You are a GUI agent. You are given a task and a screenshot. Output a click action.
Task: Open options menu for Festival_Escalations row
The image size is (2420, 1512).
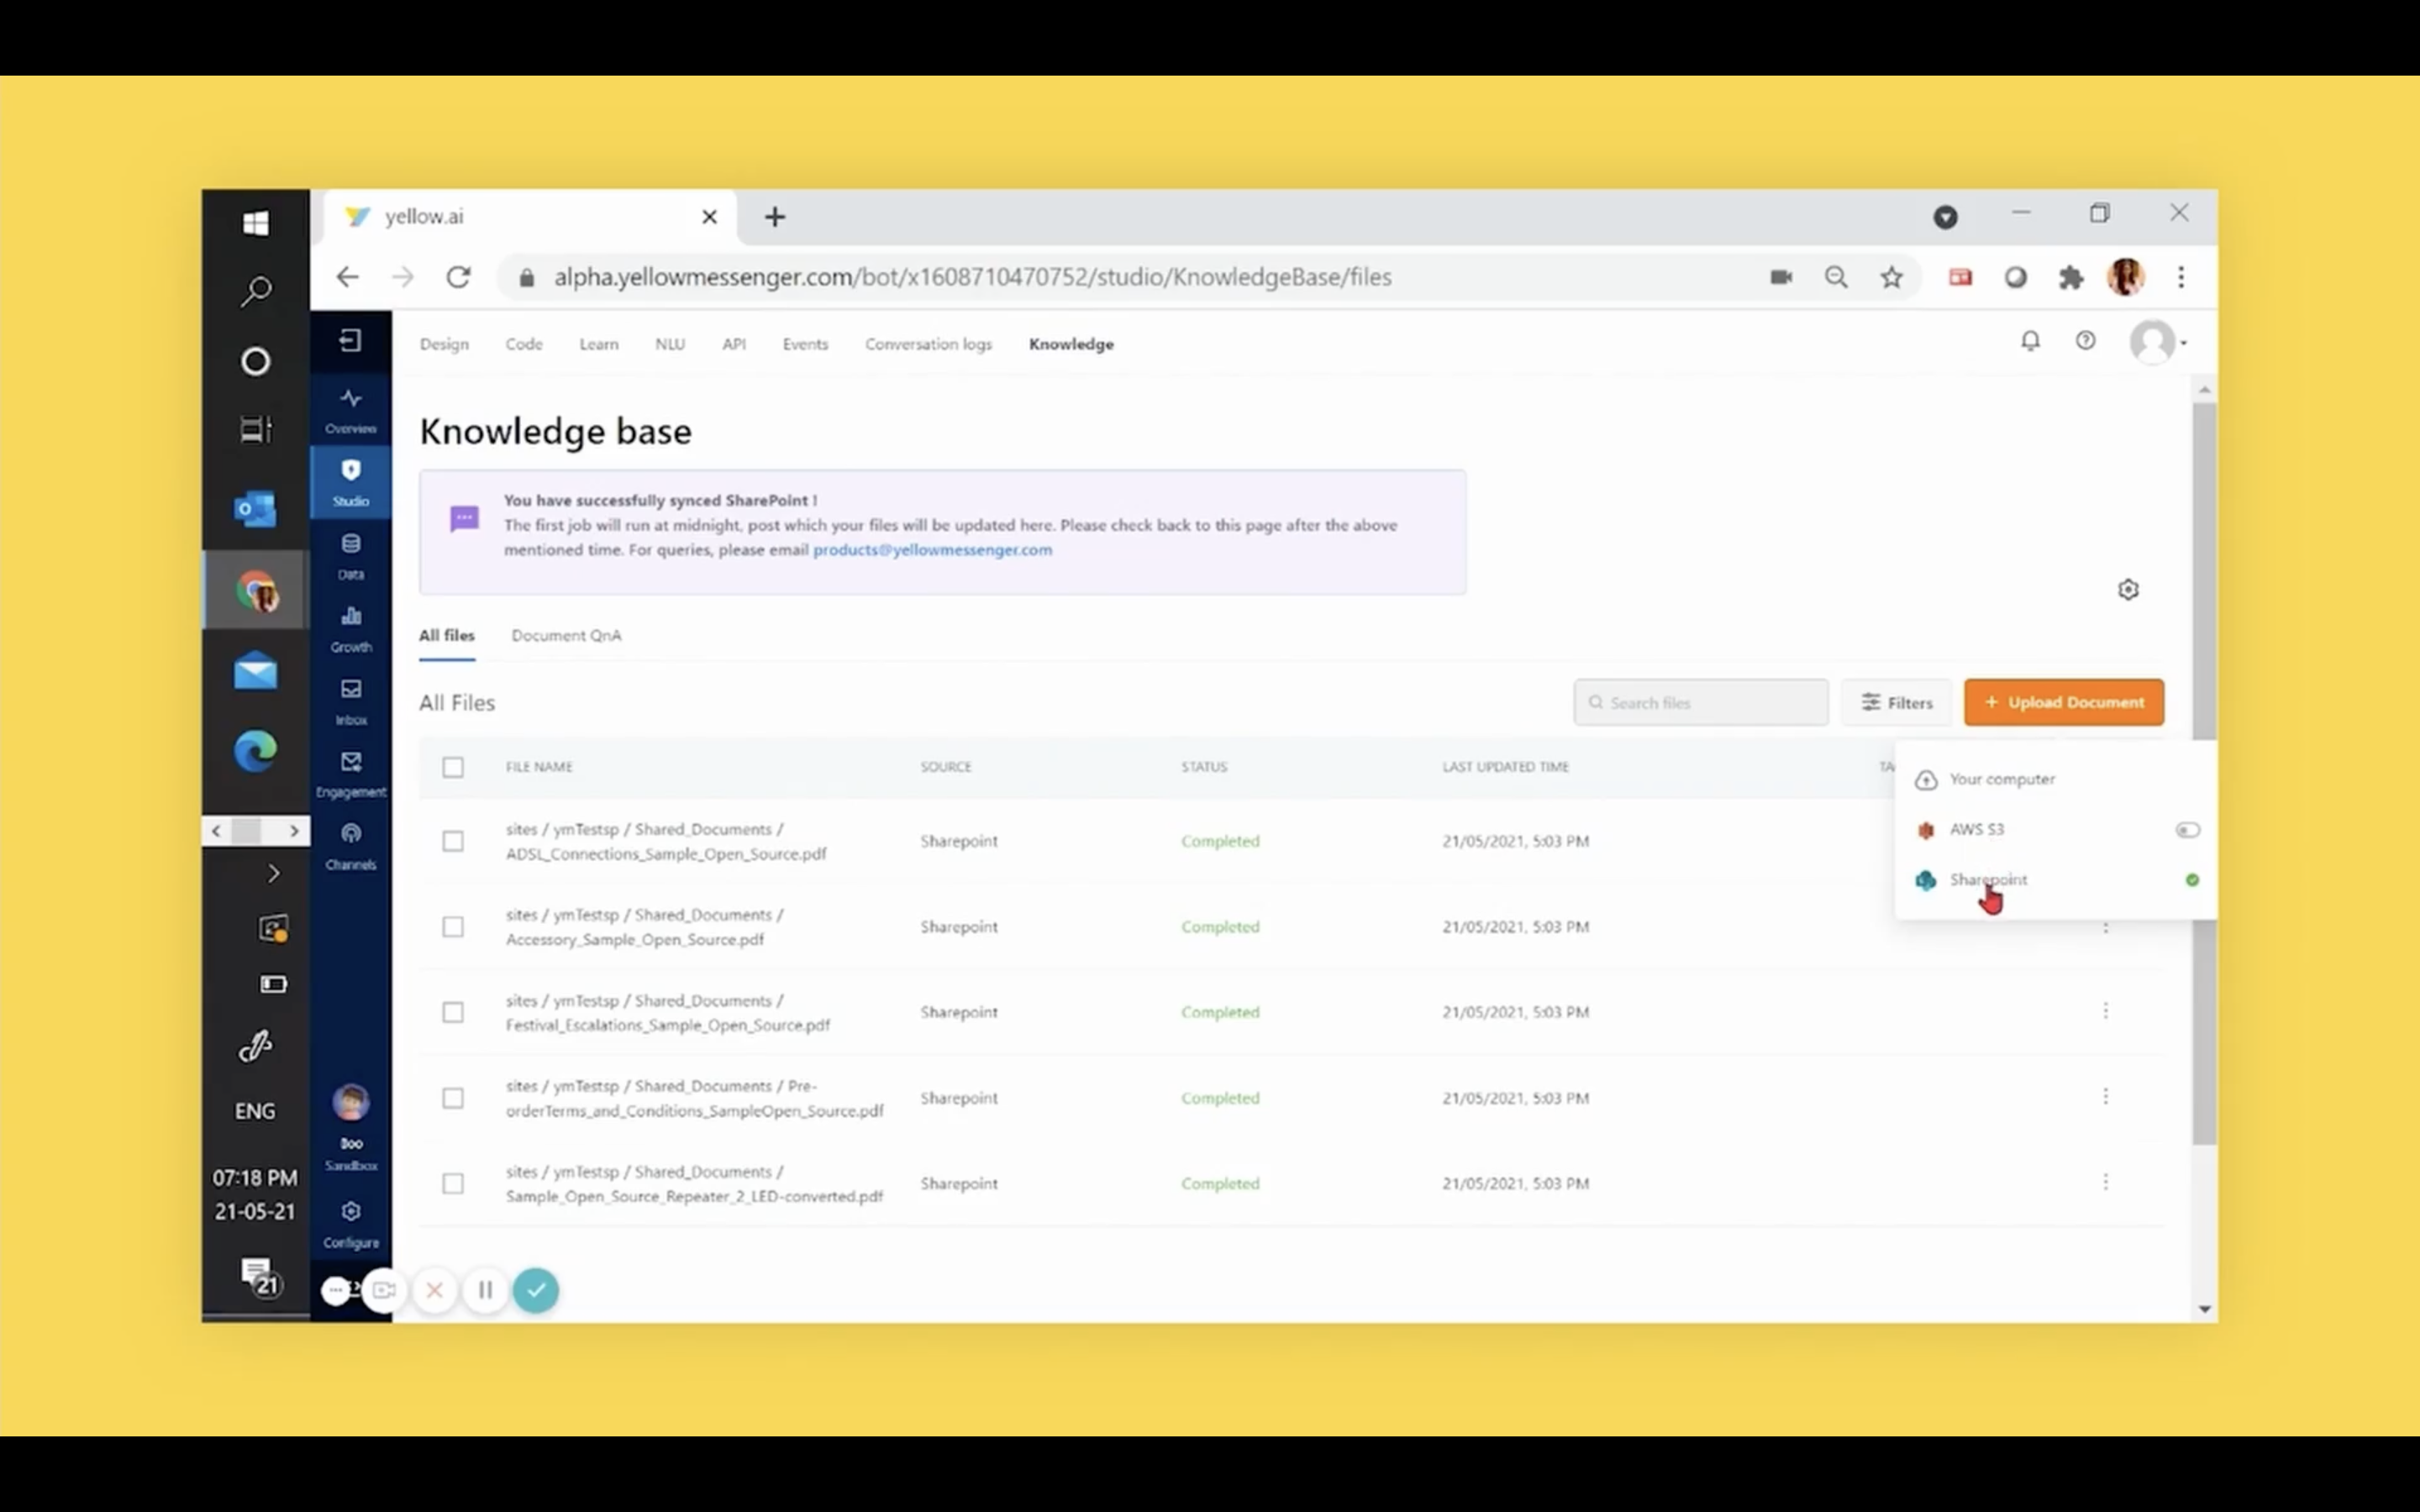pyautogui.click(x=2105, y=1011)
